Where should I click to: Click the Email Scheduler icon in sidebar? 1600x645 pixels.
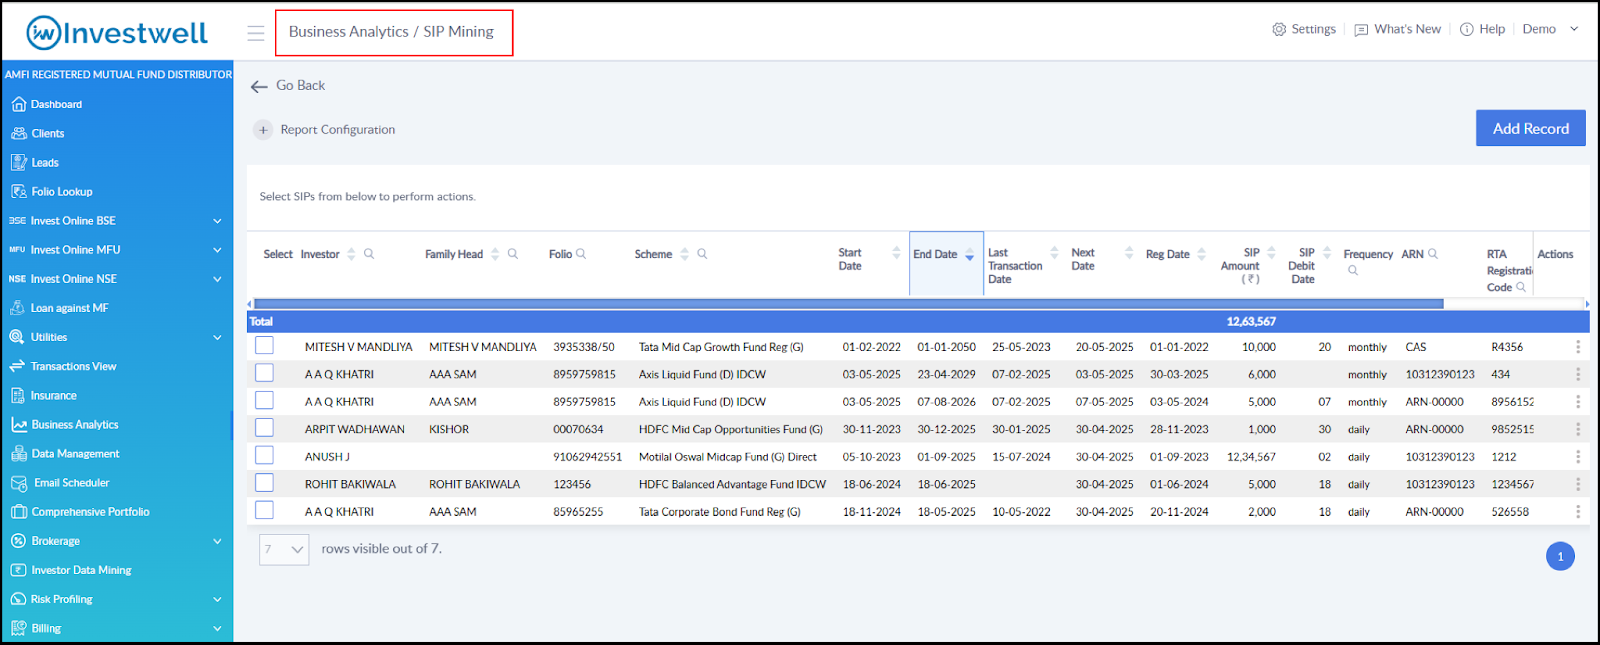[18, 483]
